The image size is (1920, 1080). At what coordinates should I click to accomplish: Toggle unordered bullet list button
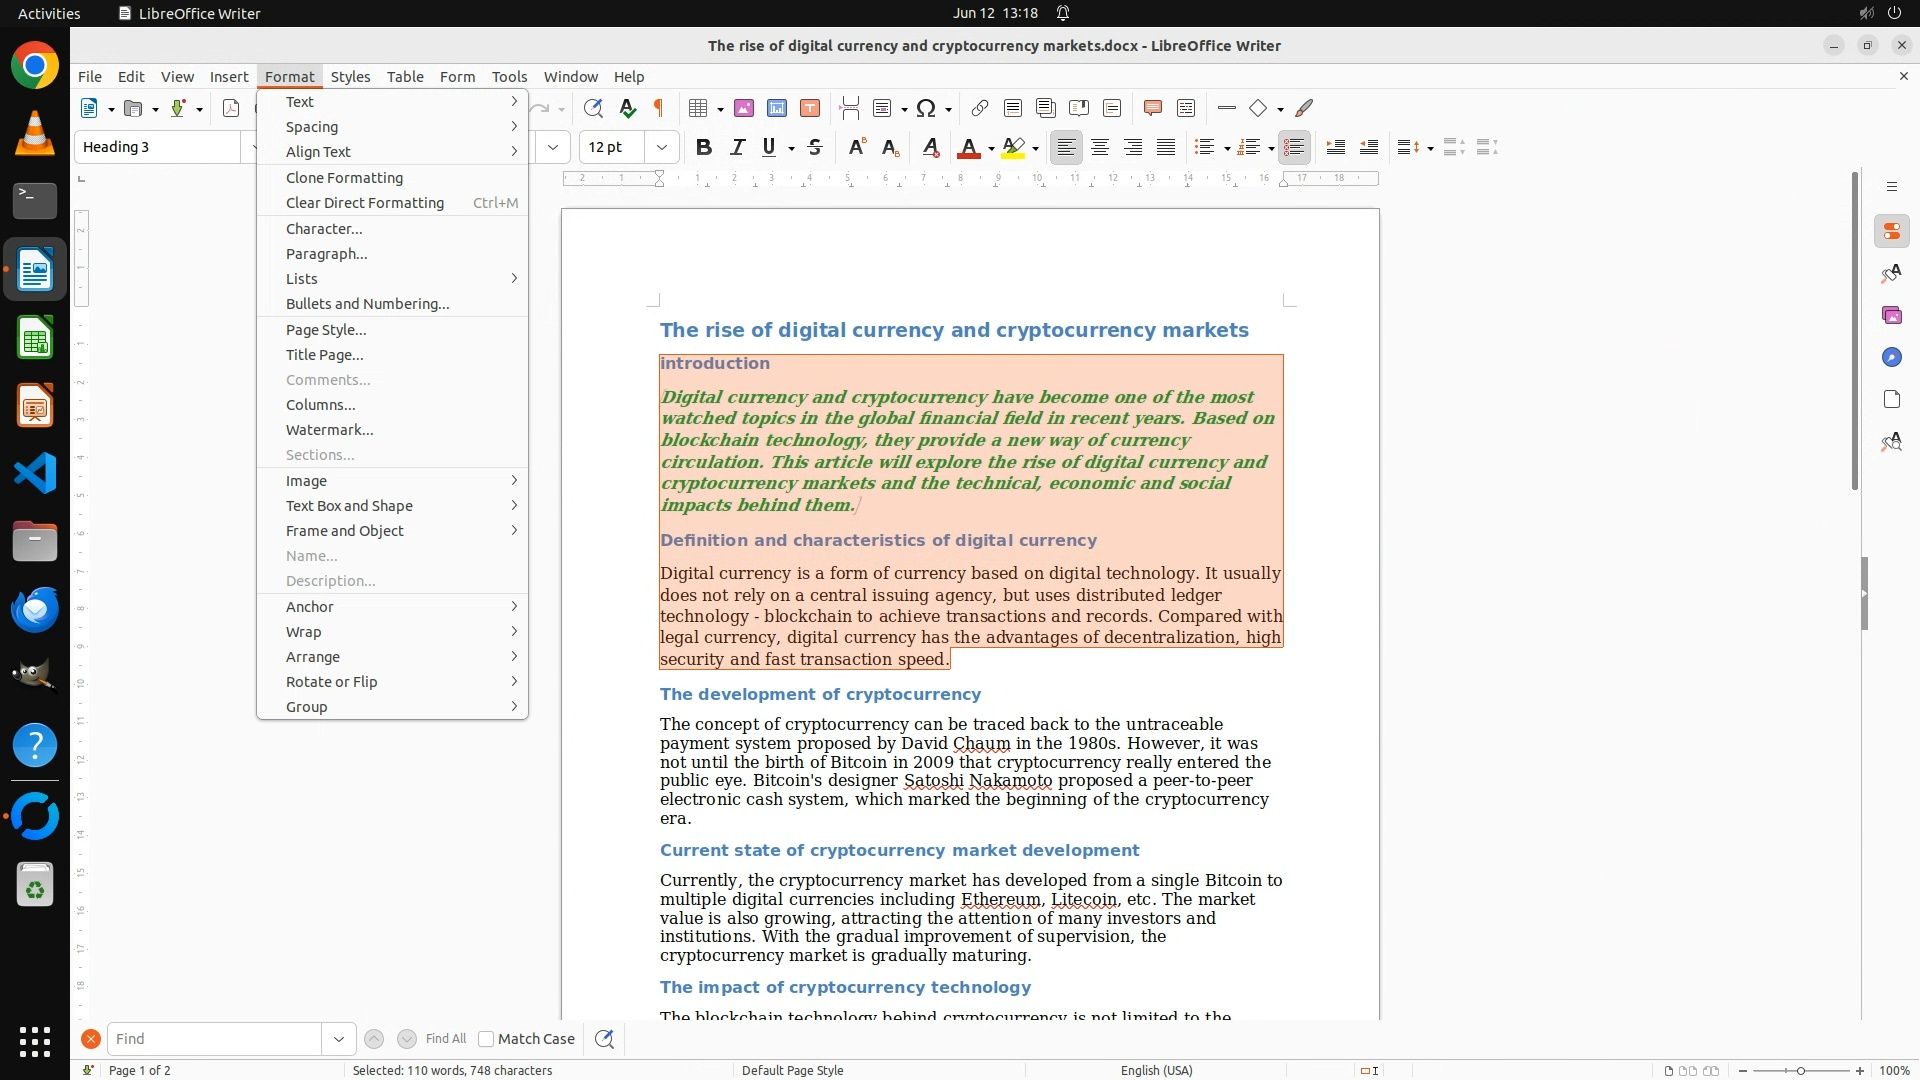click(1204, 148)
